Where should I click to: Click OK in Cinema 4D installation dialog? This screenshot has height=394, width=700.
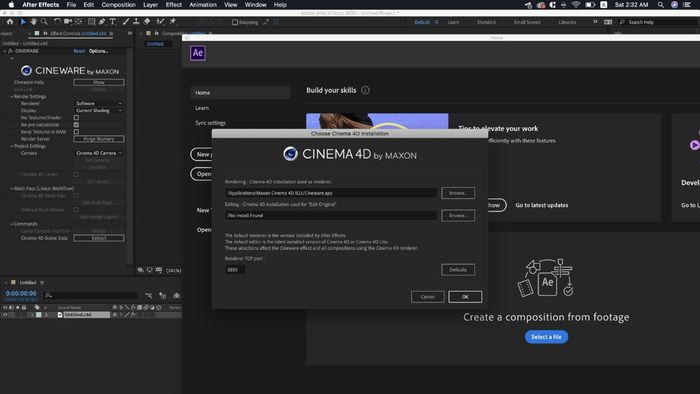click(x=465, y=297)
